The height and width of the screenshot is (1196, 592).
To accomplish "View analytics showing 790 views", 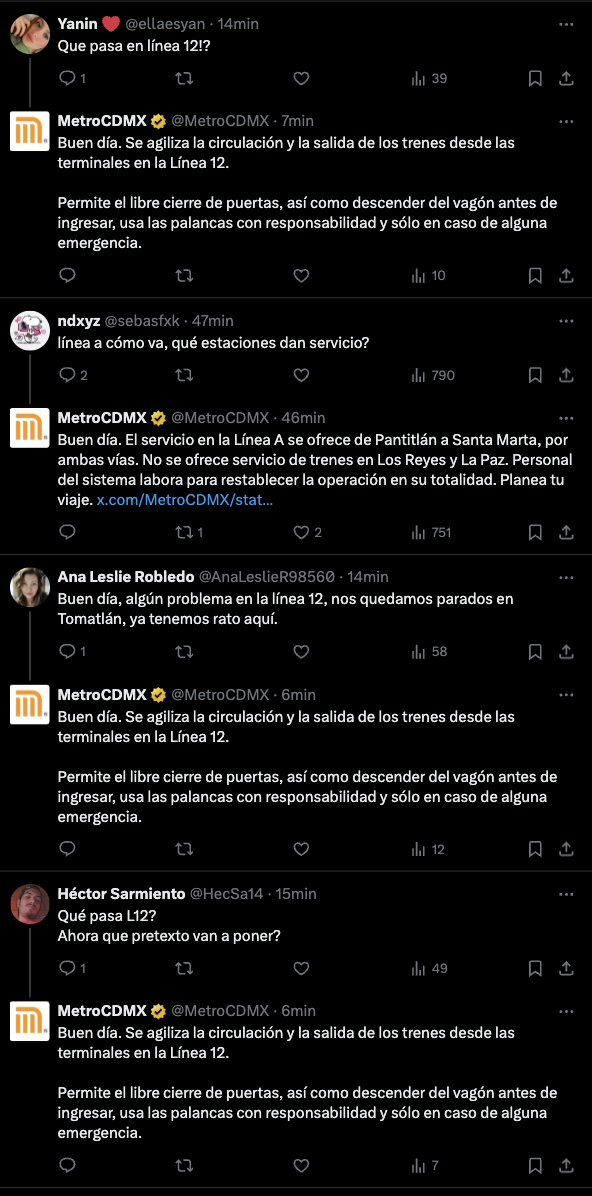I will coord(433,375).
